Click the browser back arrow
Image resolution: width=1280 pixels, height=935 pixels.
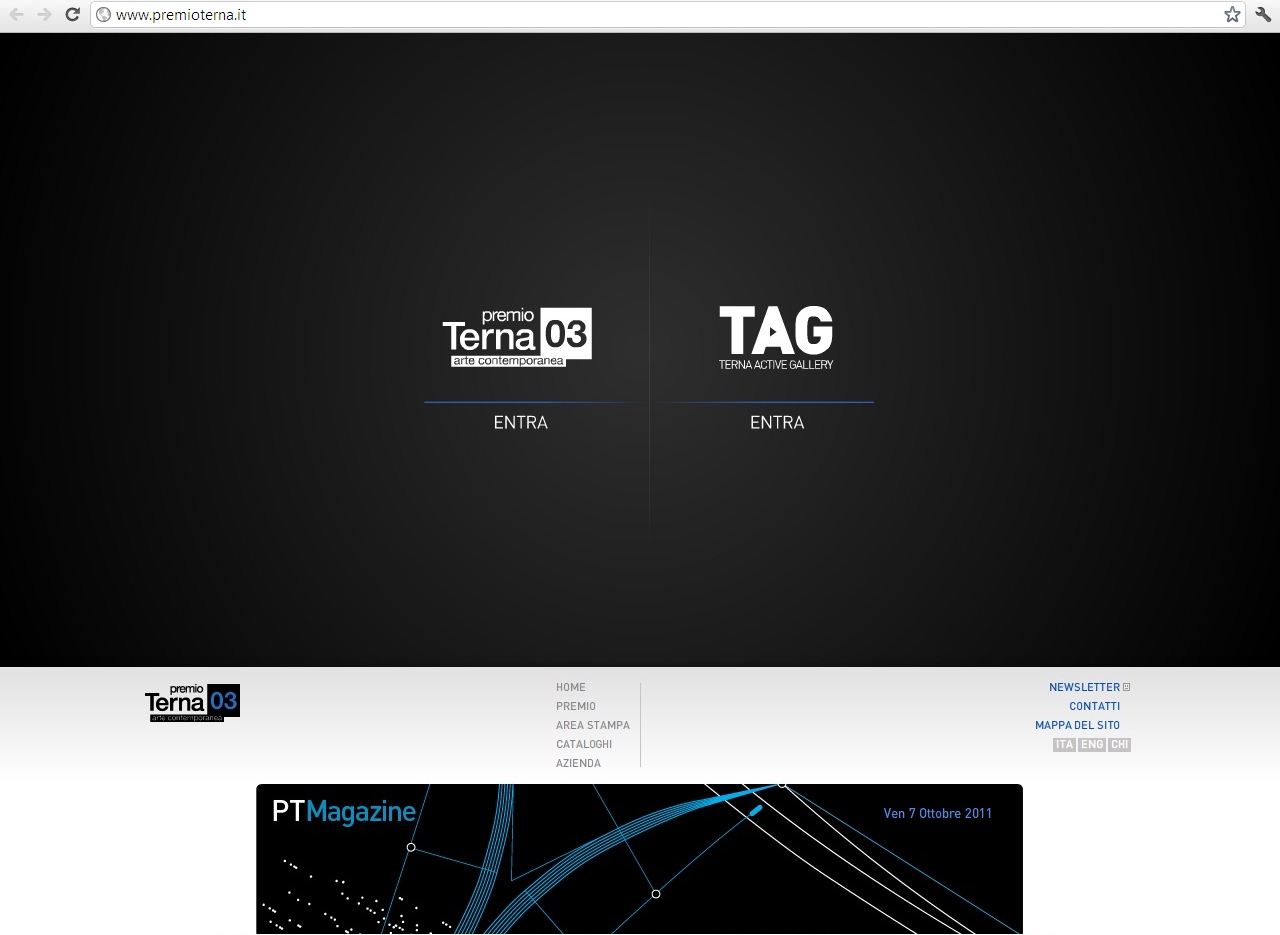click(16, 15)
